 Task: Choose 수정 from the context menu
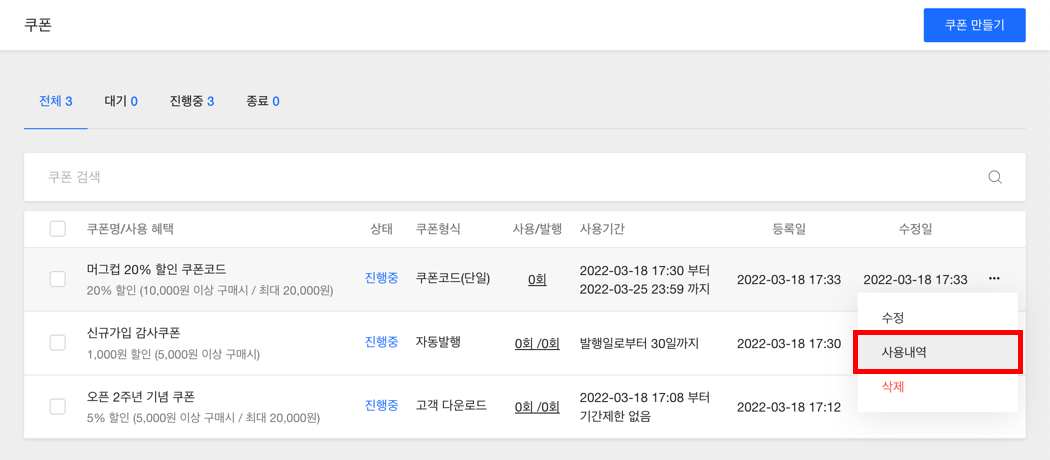click(893, 317)
